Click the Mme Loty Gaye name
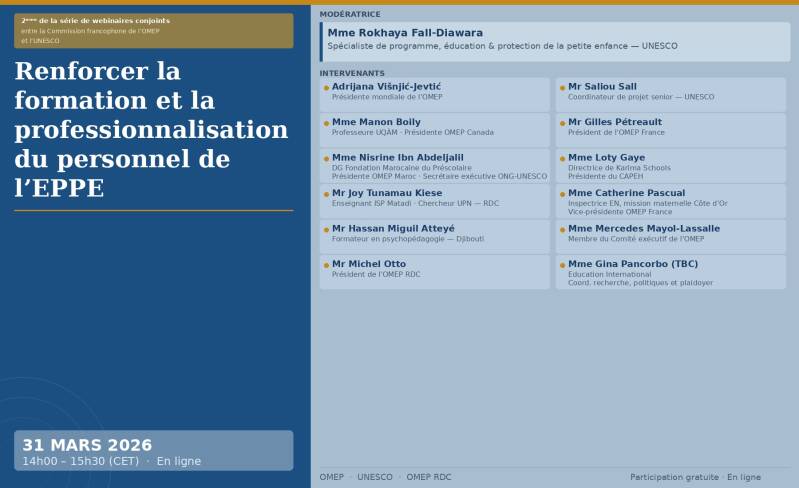 tap(606, 157)
